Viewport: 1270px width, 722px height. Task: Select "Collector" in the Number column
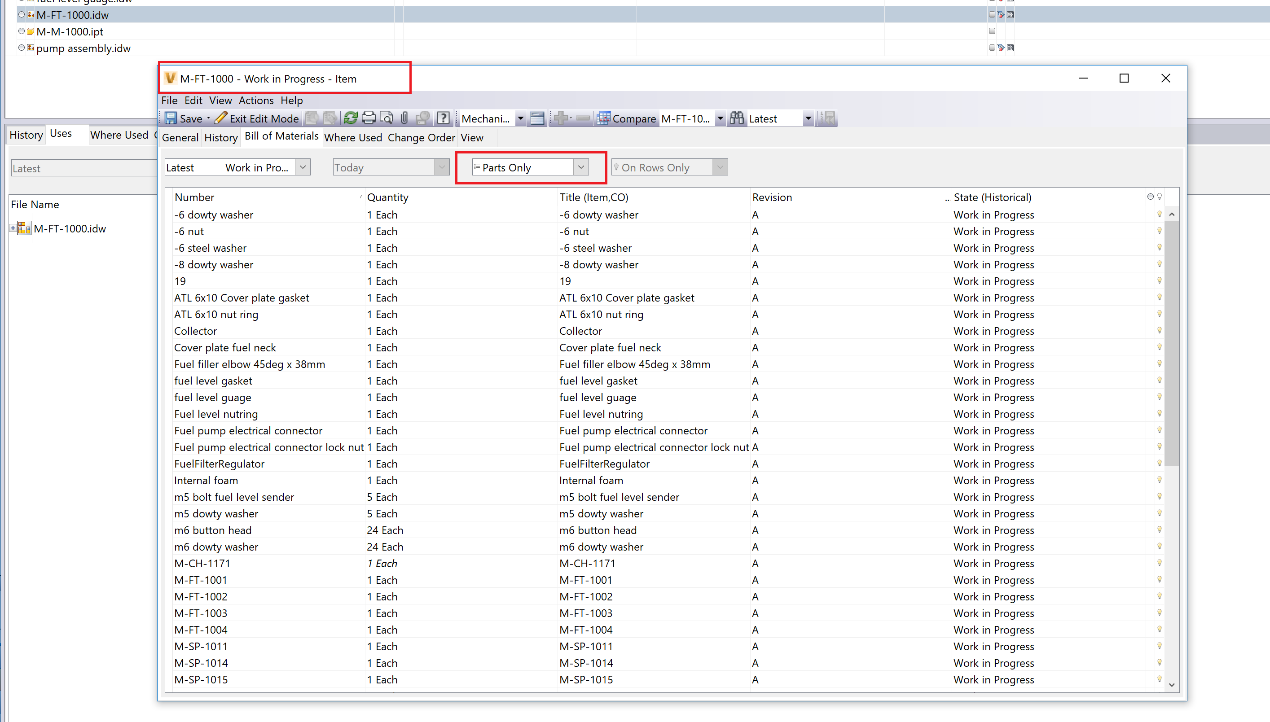point(196,331)
